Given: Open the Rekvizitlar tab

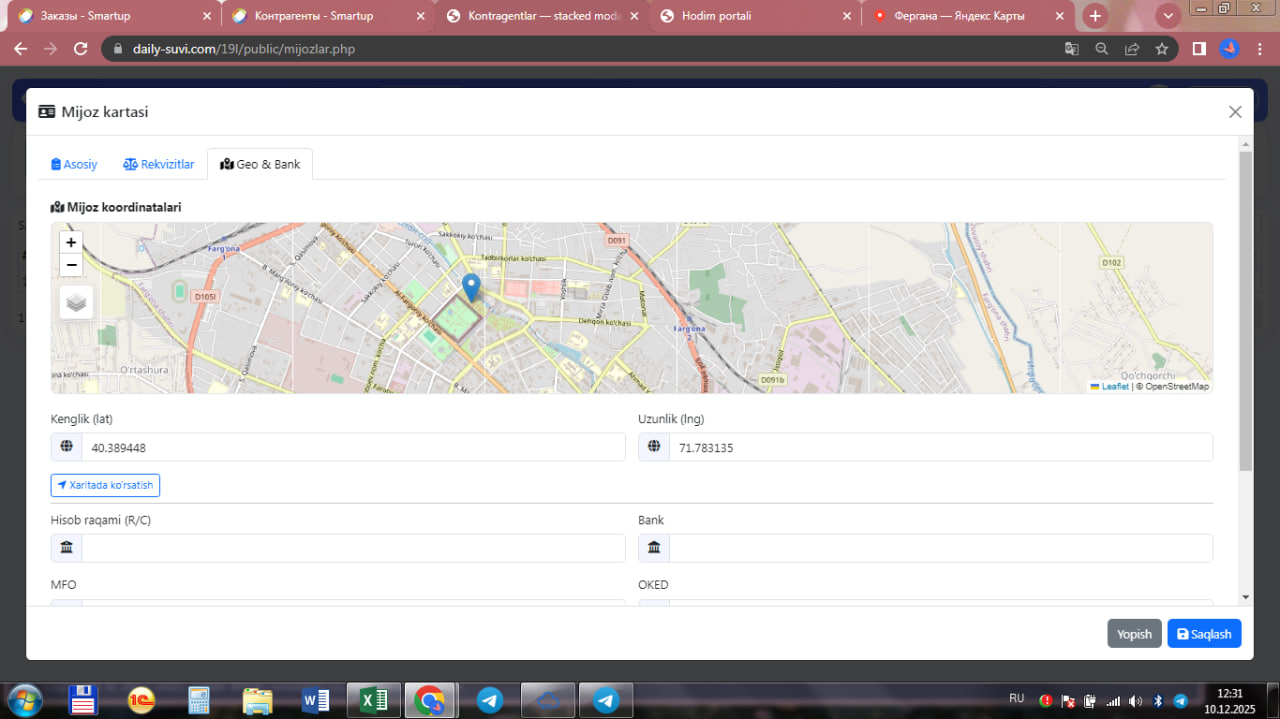Looking at the screenshot, I should (x=159, y=164).
